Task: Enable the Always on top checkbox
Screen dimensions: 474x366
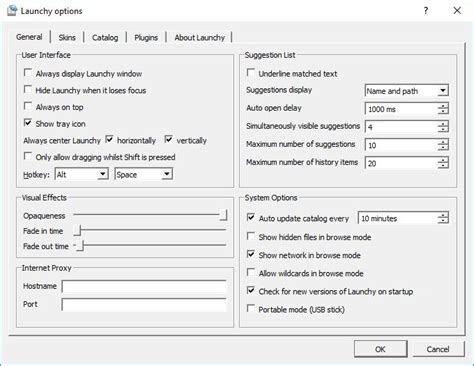Action: 28,106
